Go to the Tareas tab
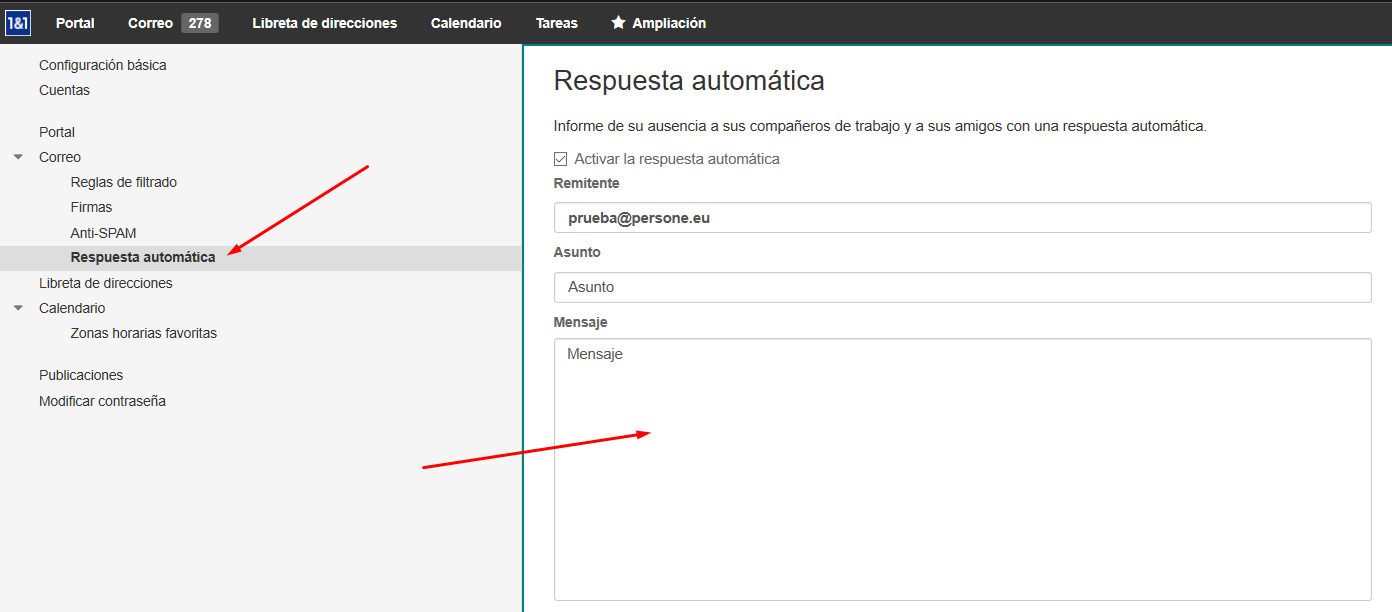 (556, 22)
